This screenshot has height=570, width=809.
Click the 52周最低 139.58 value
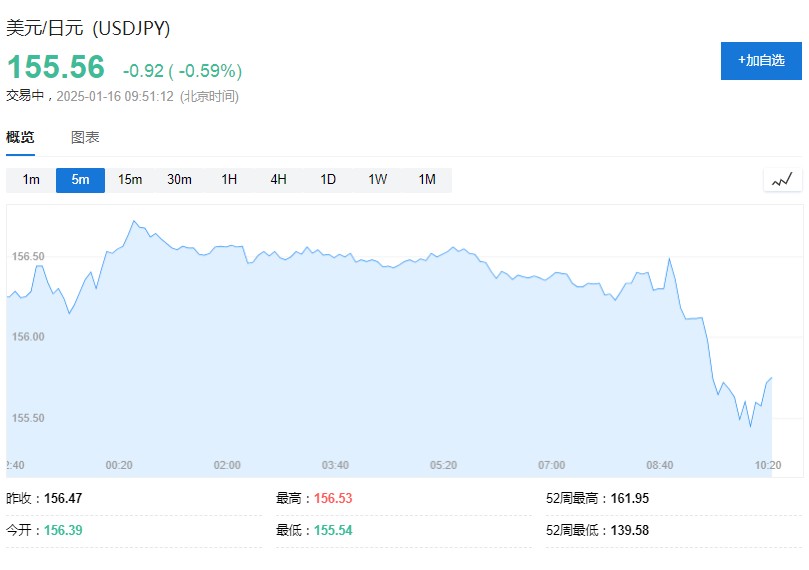pos(629,530)
